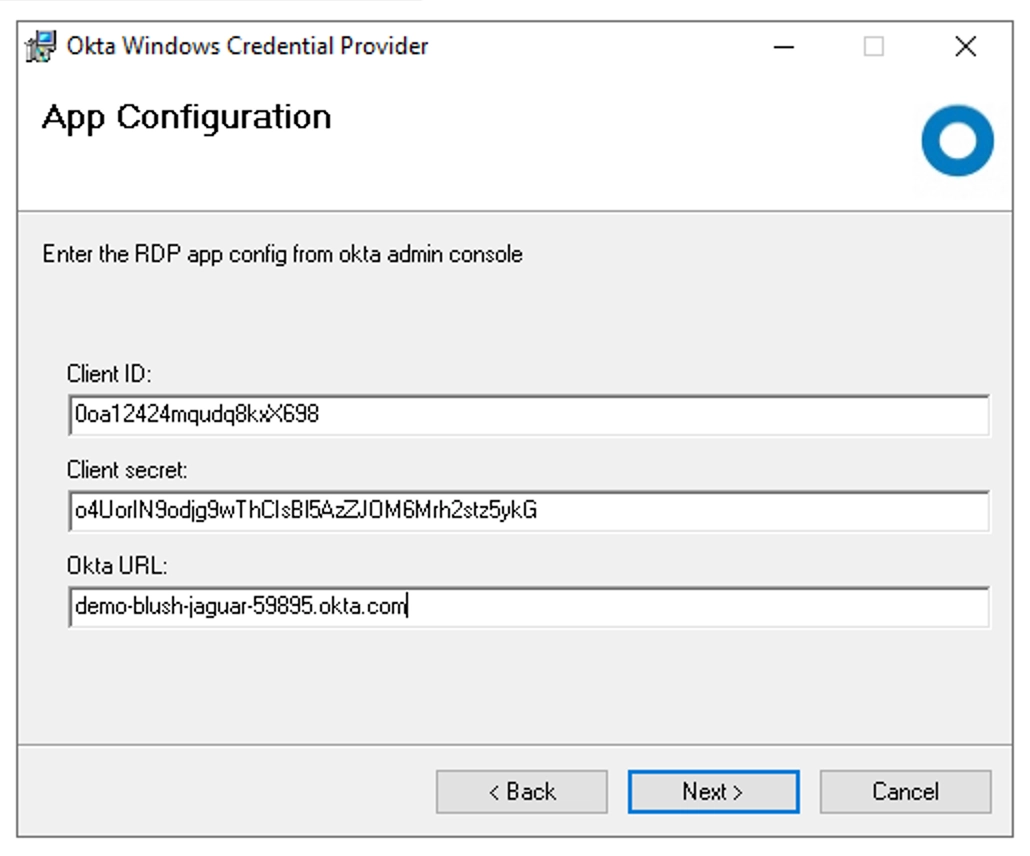Click the window title 'Okta Windows Credential Provider'
Viewport: 1030px width, 856px height.
tap(247, 46)
